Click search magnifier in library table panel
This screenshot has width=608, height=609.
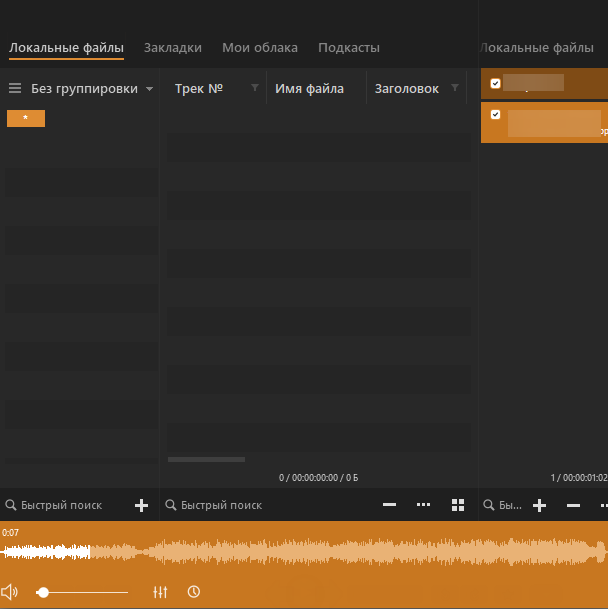pos(171,505)
